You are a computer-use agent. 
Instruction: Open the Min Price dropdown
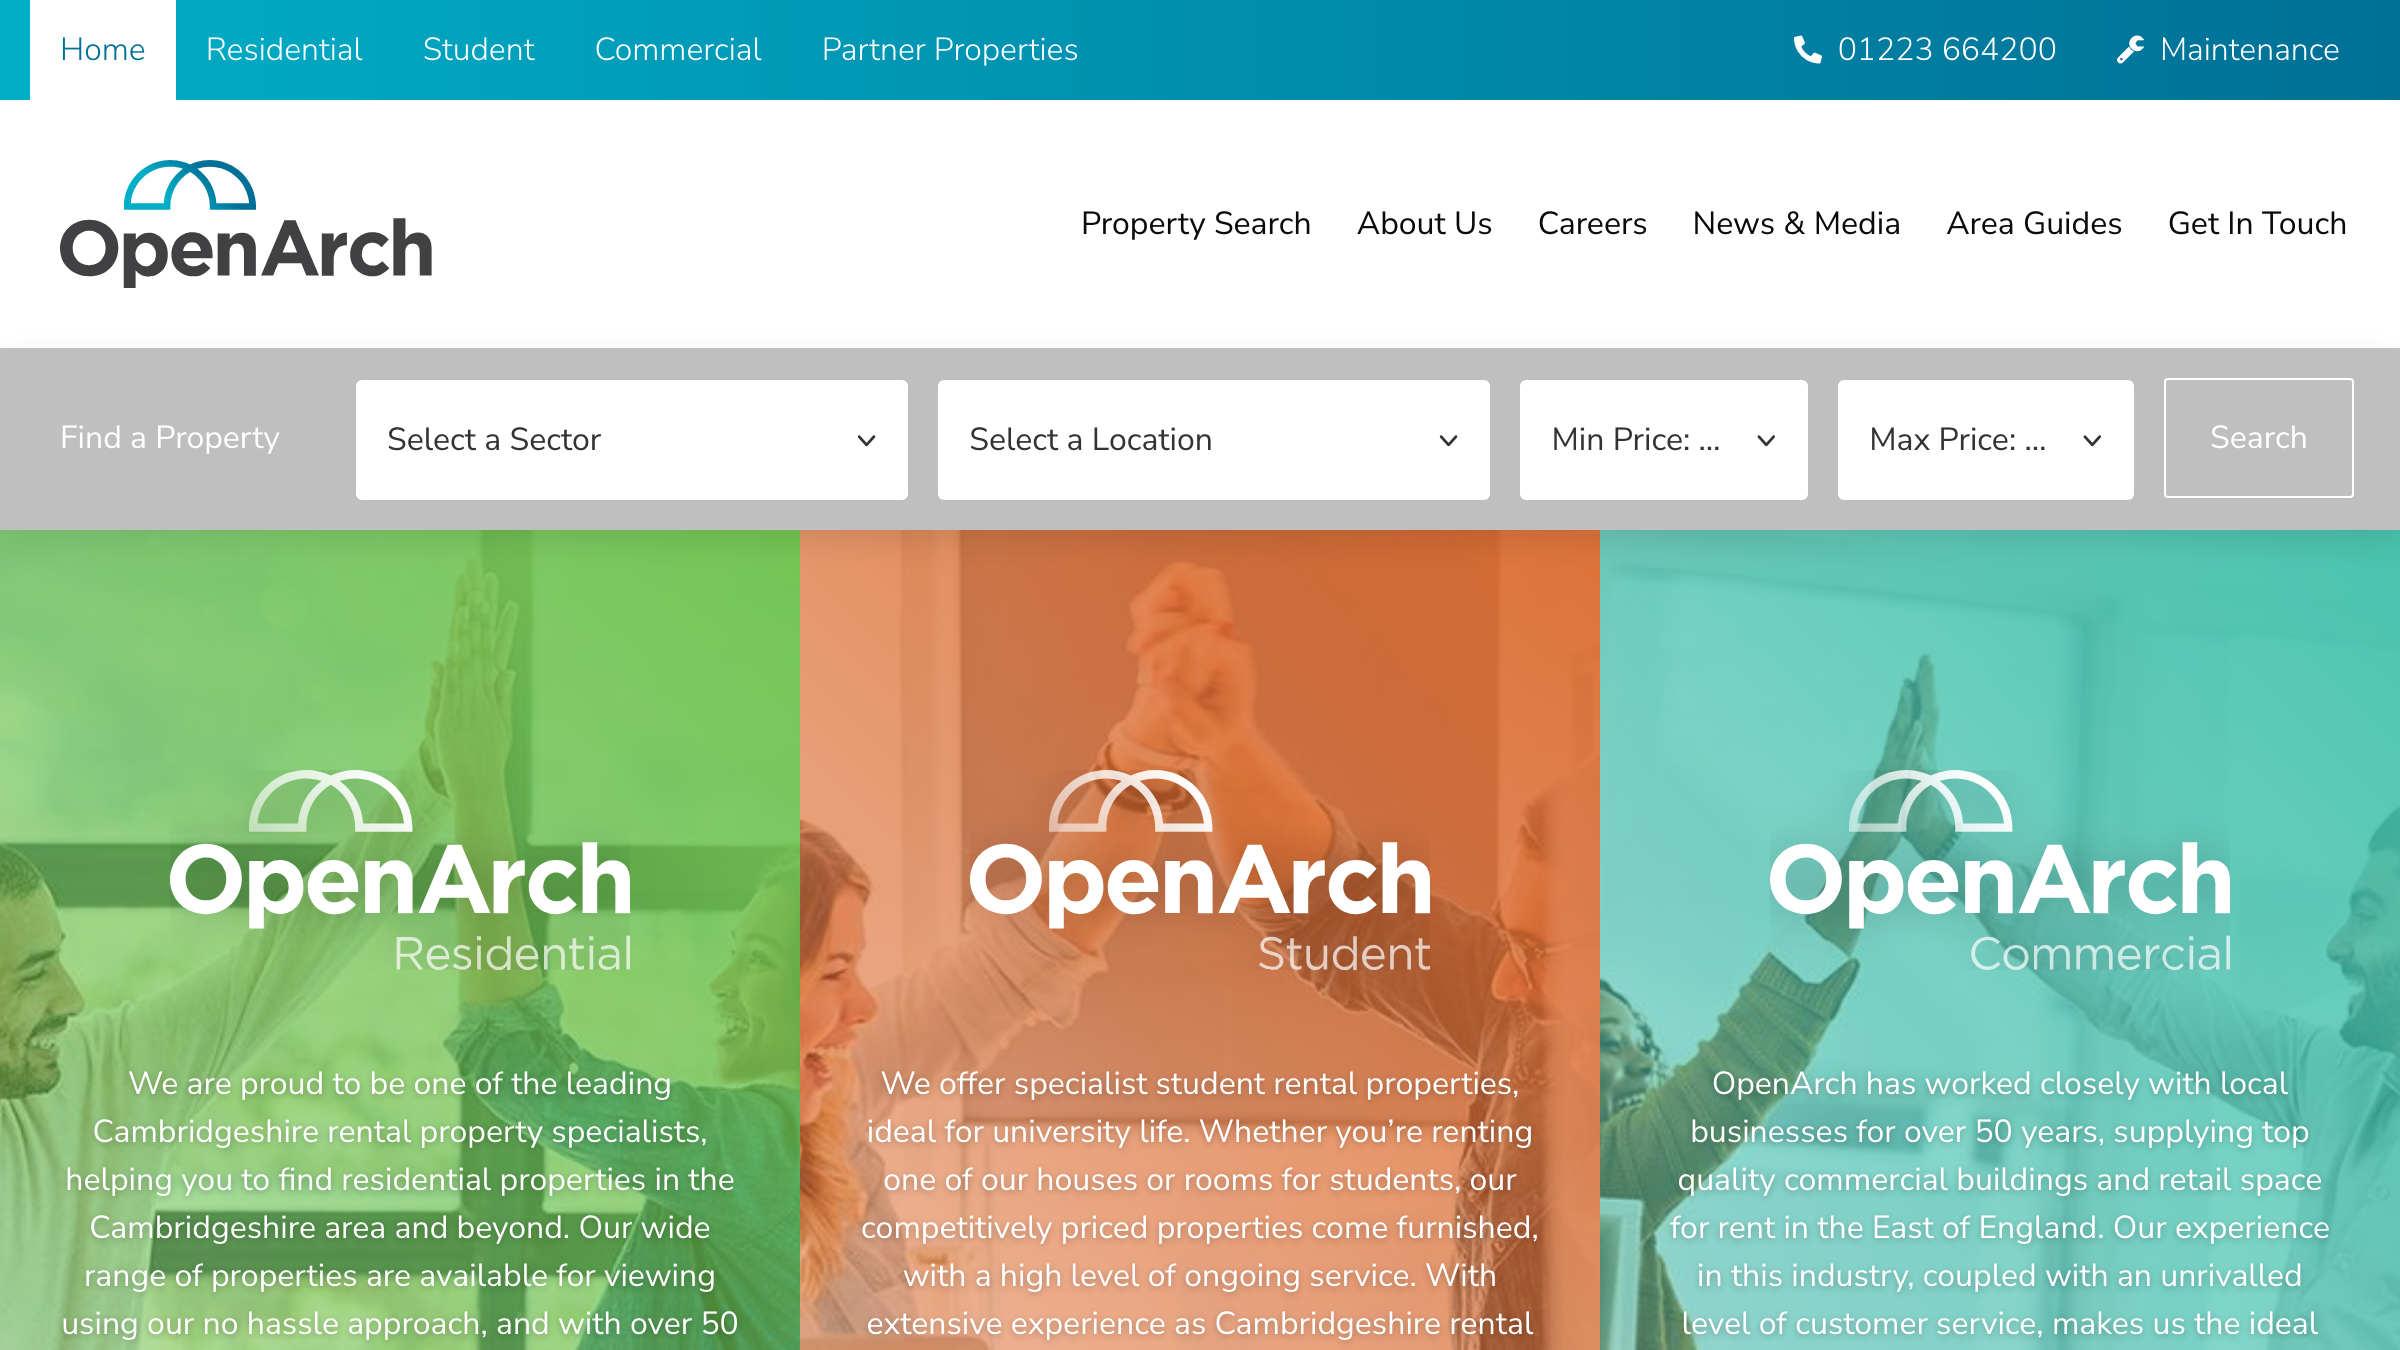(1664, 440)
